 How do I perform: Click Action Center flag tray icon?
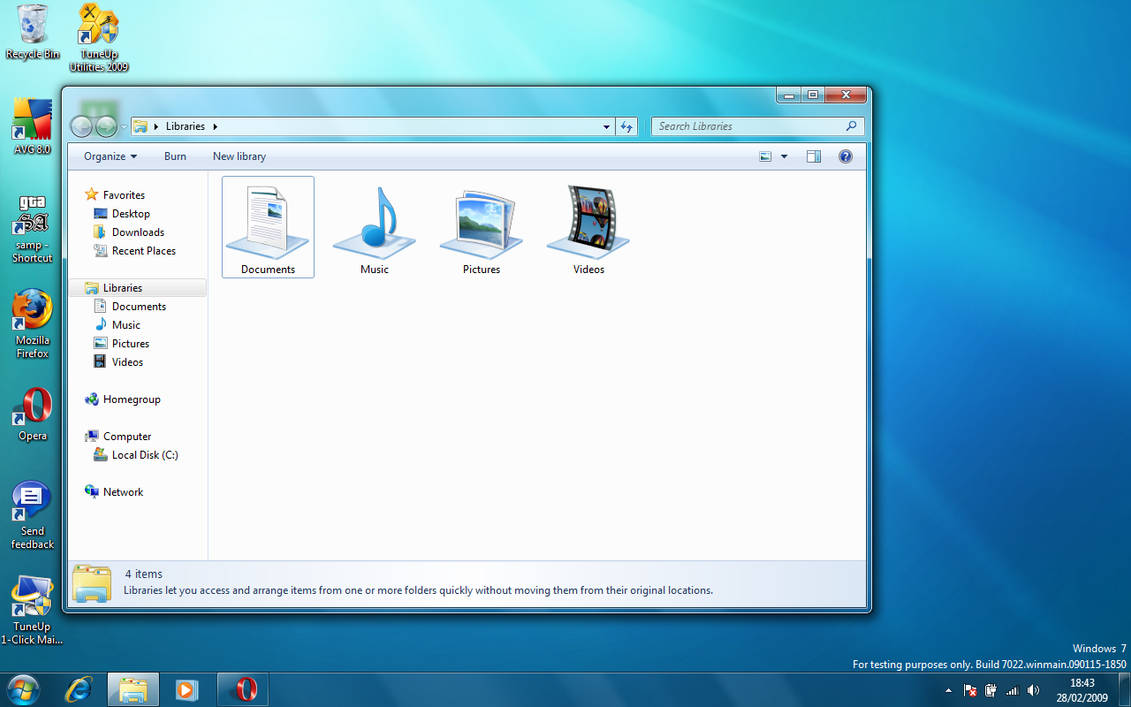[x=970, y=690]
